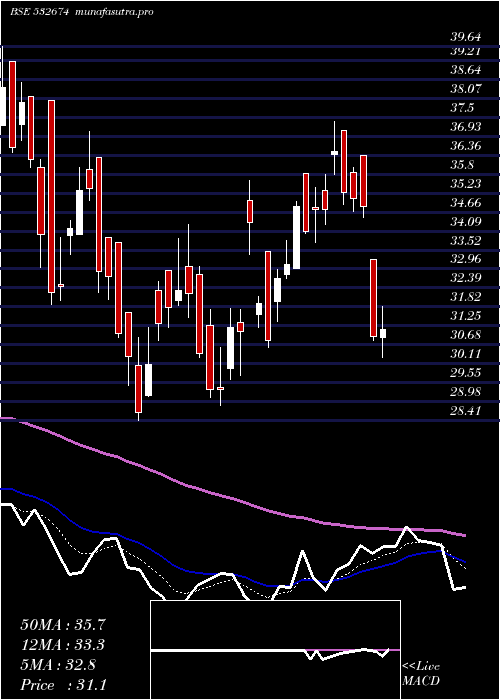Click the 28.98 price axis label
This screenshot has height=700, width=500.
466,392
